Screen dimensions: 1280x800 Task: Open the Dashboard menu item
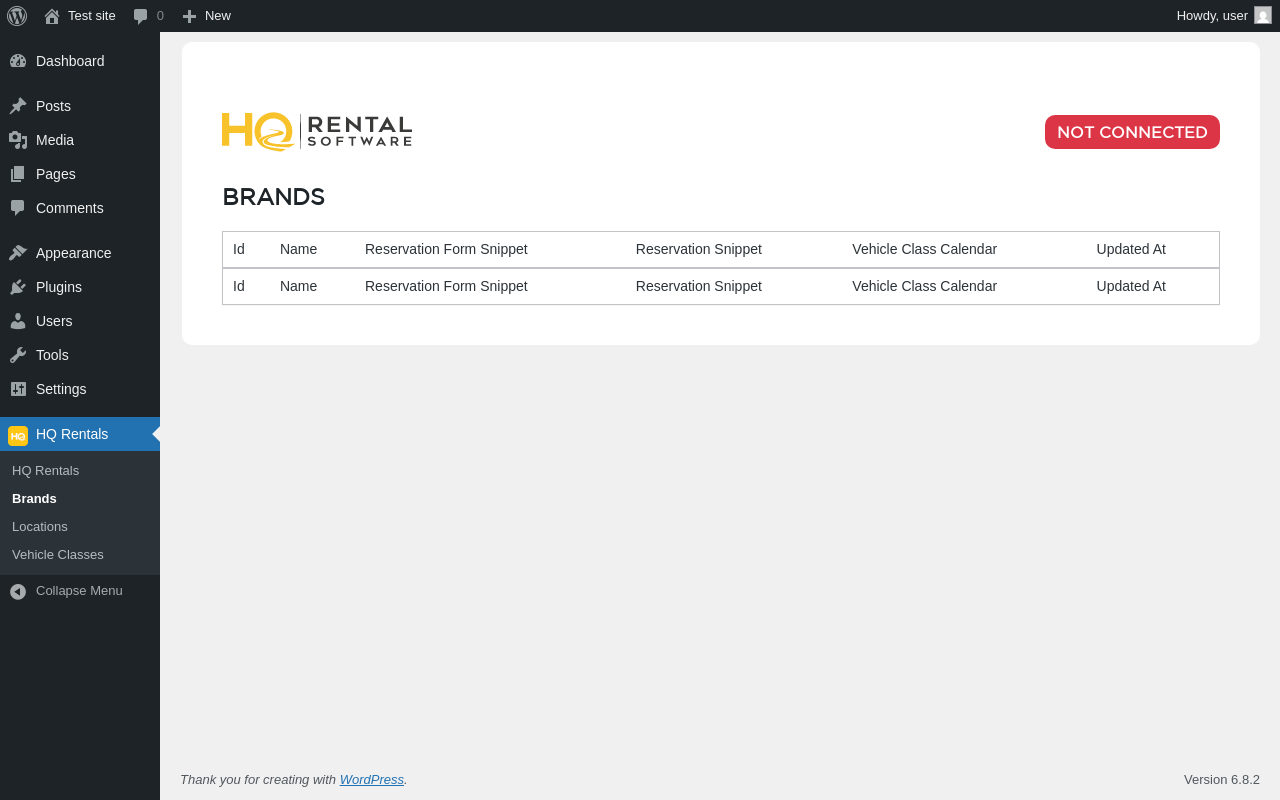[x=80, y=61]
